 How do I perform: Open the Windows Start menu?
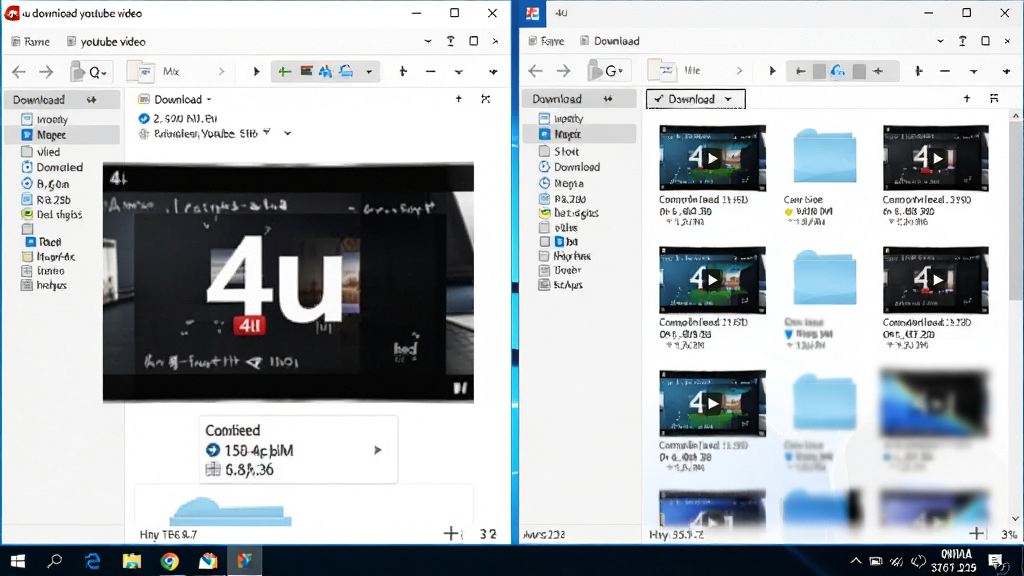(x=18, y=561)
